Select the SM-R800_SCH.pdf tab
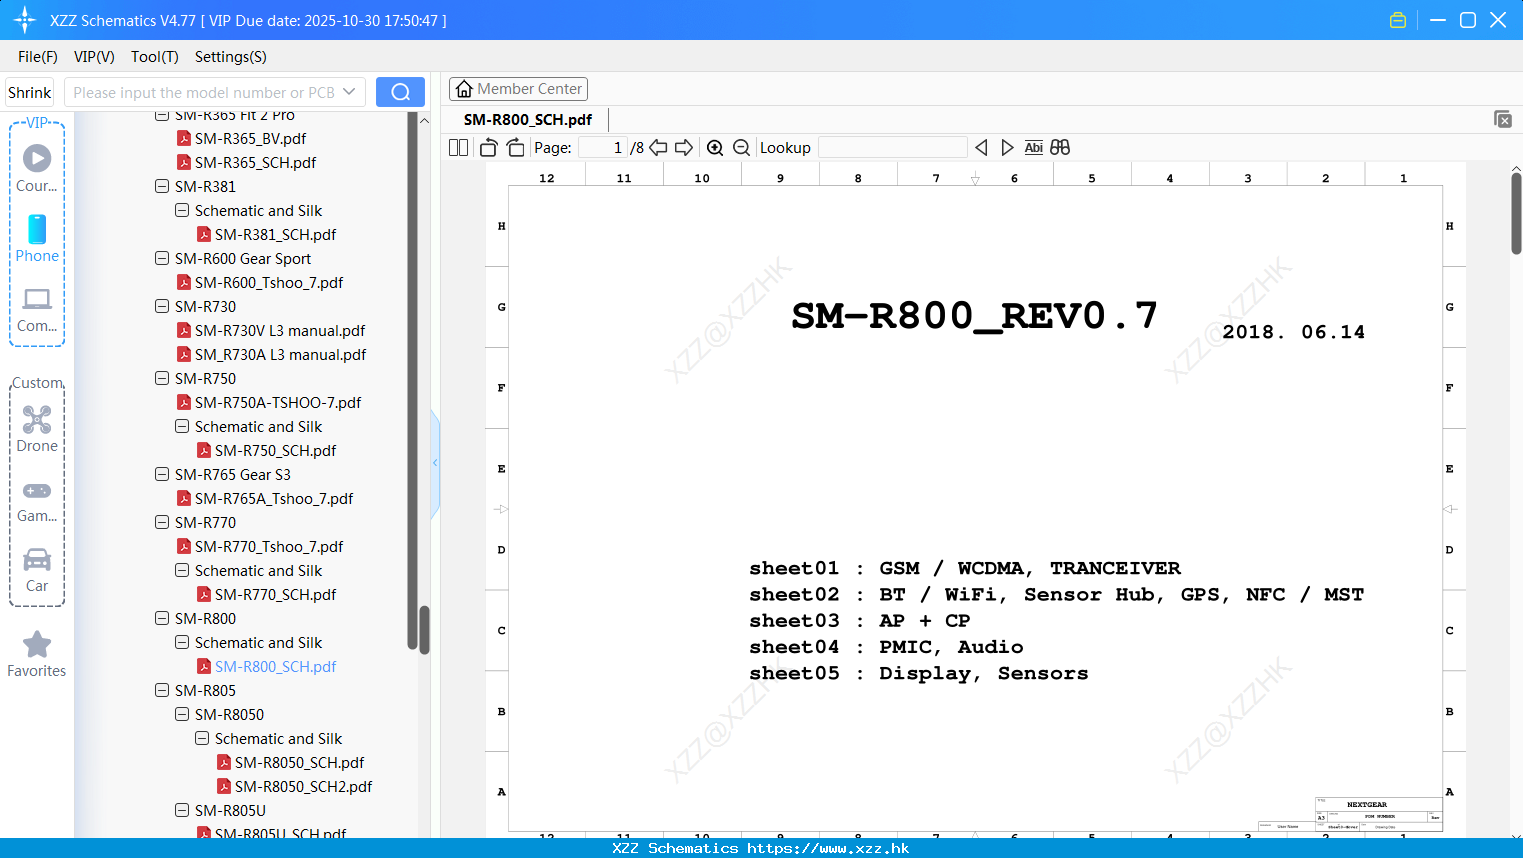Viewport: 1523px width, 858px height. tap(528, 119)
